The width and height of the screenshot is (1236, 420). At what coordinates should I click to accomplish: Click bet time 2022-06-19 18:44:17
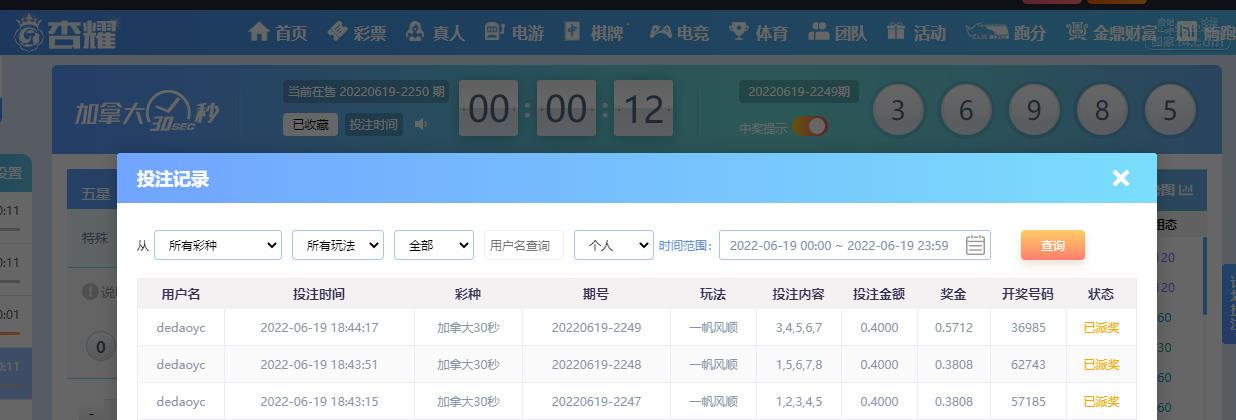(x=319, y=328)
